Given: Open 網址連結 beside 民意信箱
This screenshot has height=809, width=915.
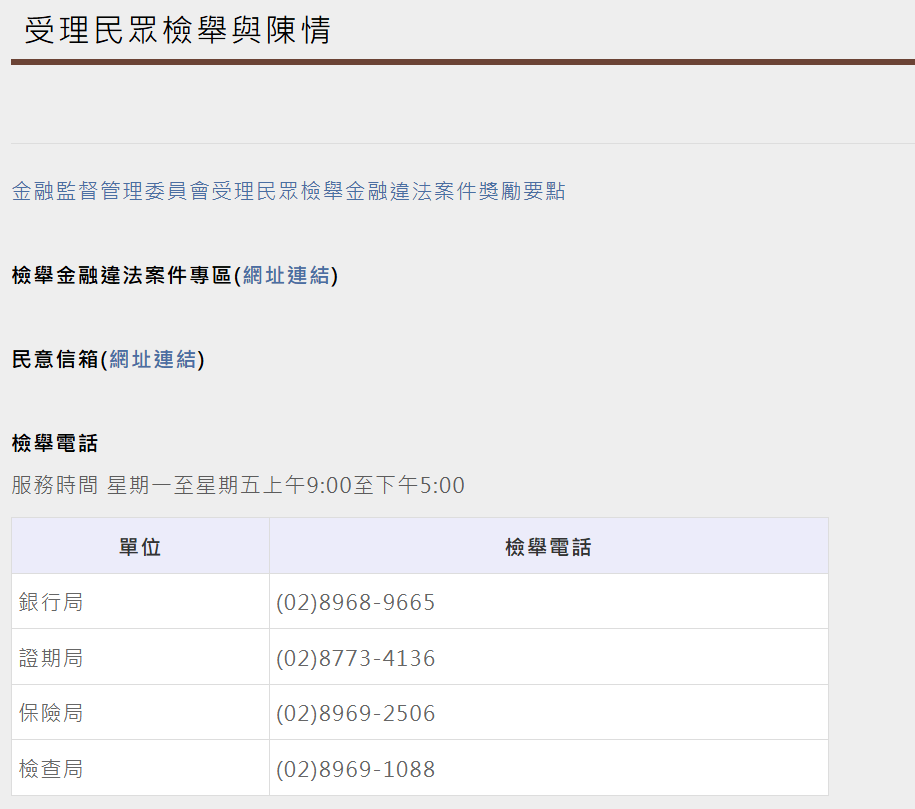Looking at the screenshot, I should point(153,360).
